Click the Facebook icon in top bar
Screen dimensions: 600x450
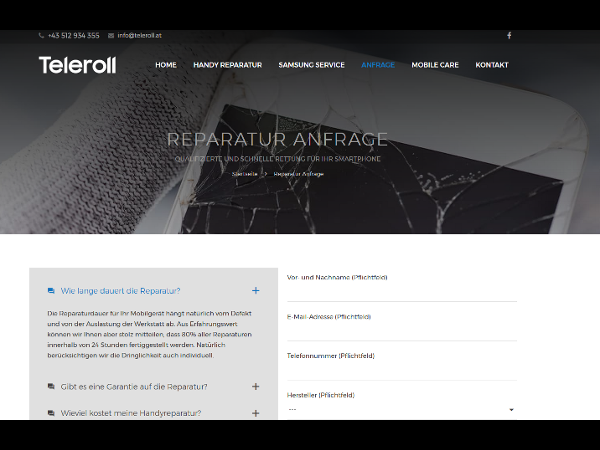508,35
